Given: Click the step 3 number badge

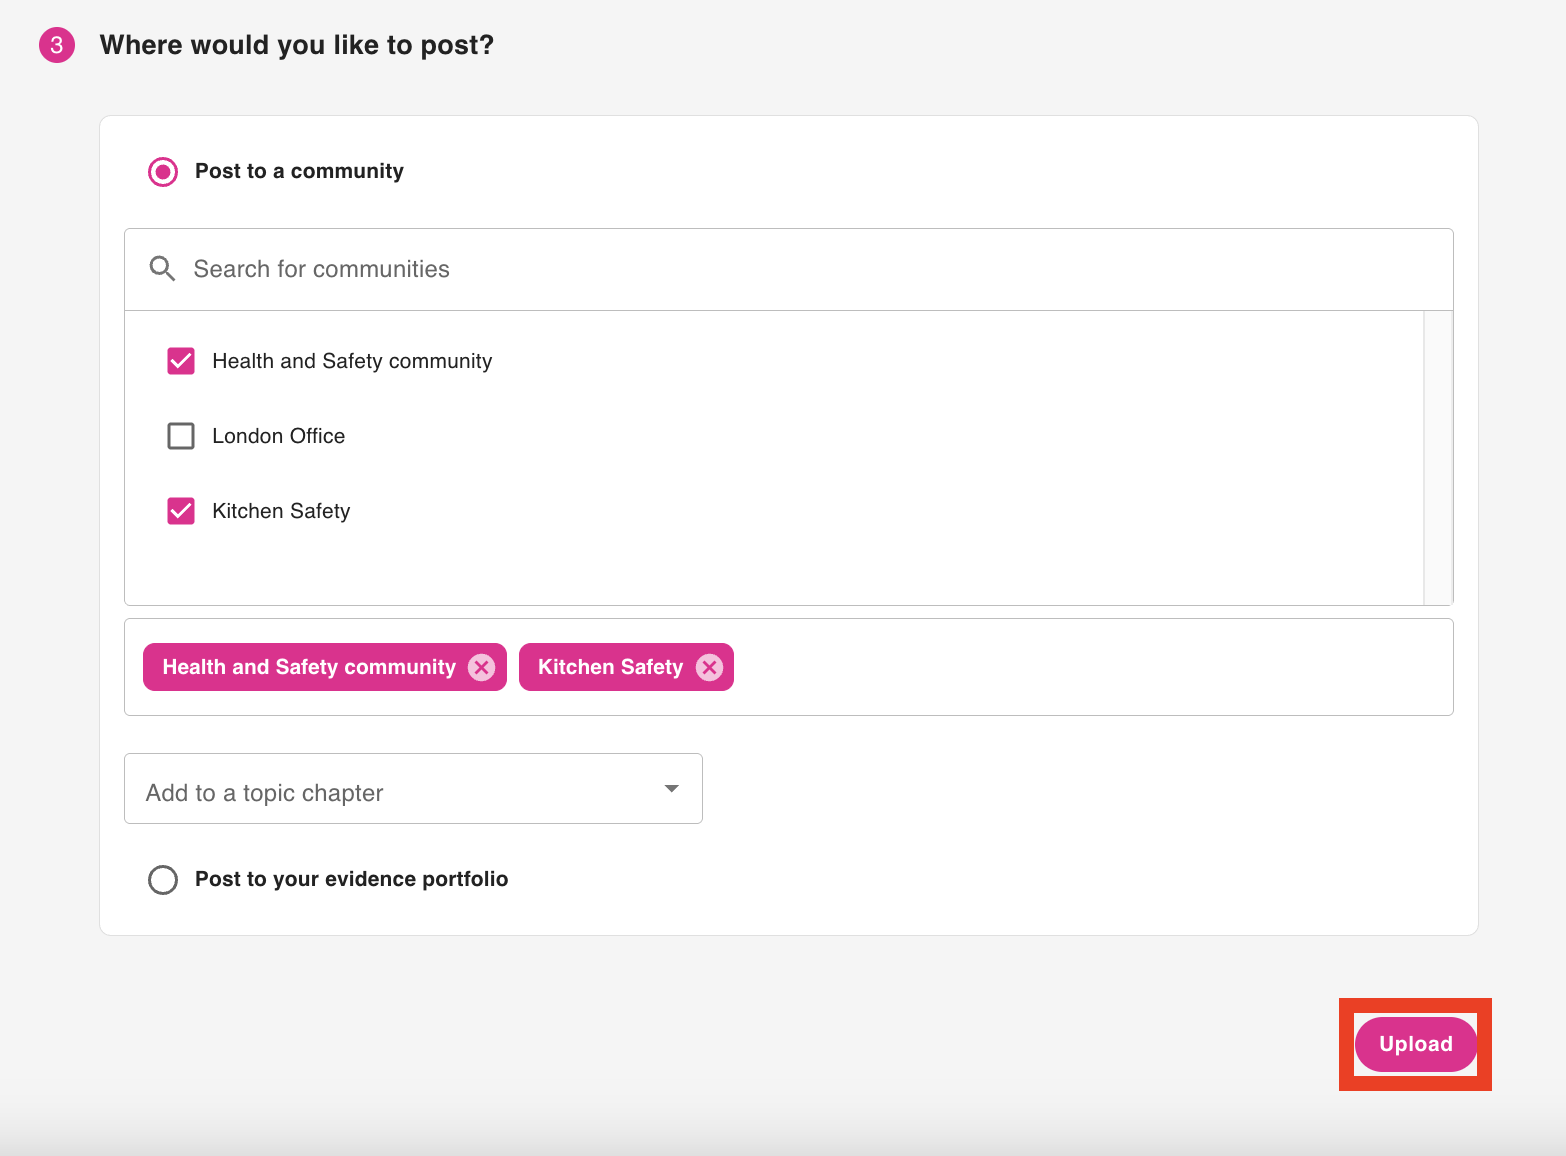Looking at the screenshot, I should [57, 45].
